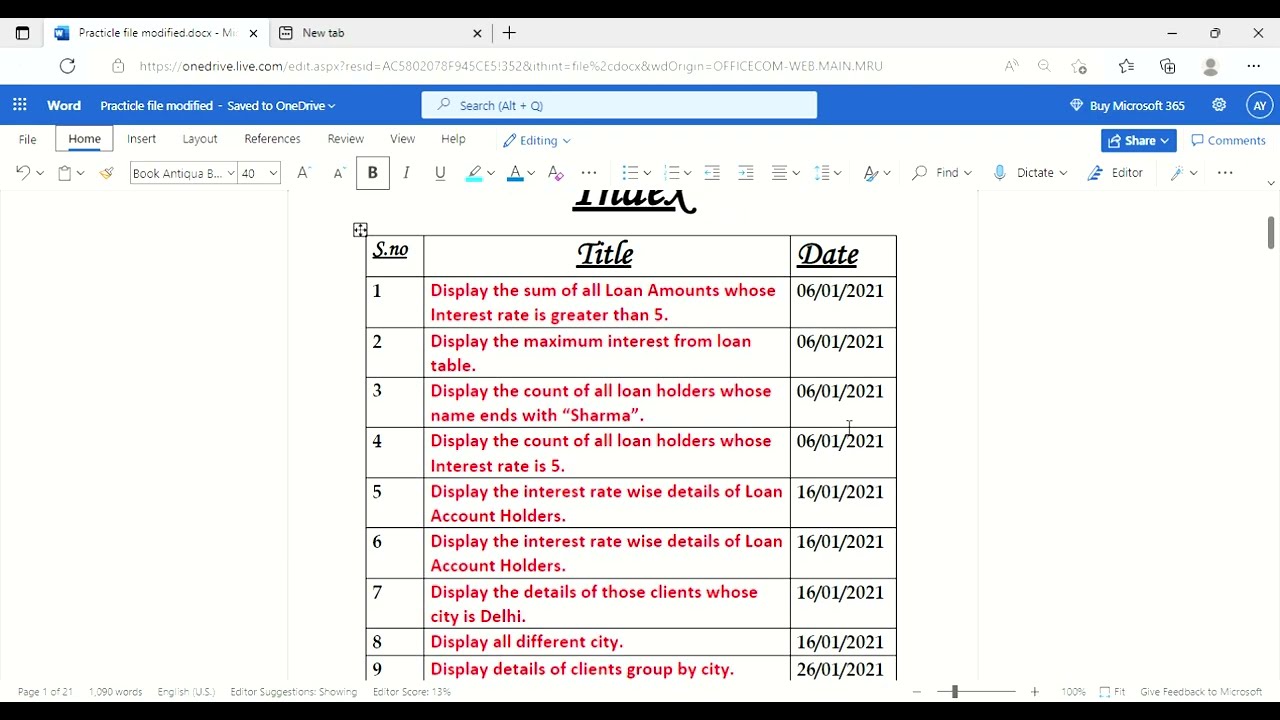Click the paragraph alignment icon

[780, 173]
